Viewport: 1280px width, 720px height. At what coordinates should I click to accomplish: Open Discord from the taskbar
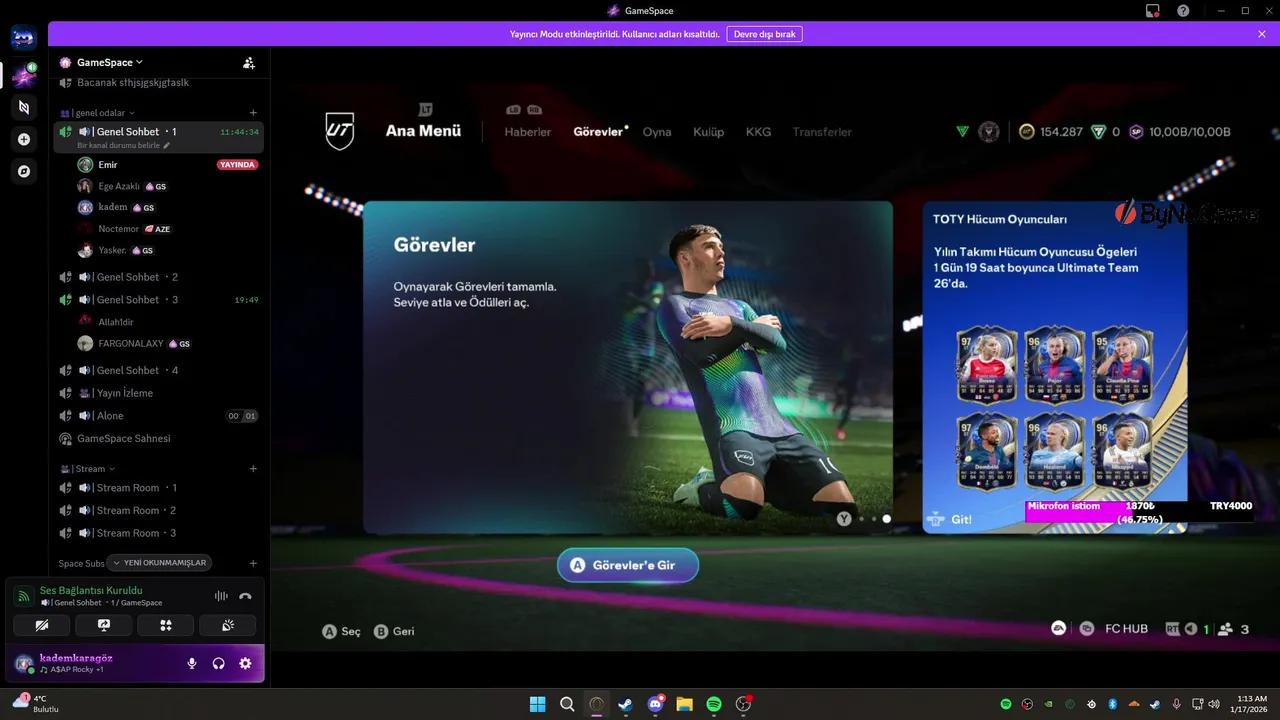tap(656, 704)
